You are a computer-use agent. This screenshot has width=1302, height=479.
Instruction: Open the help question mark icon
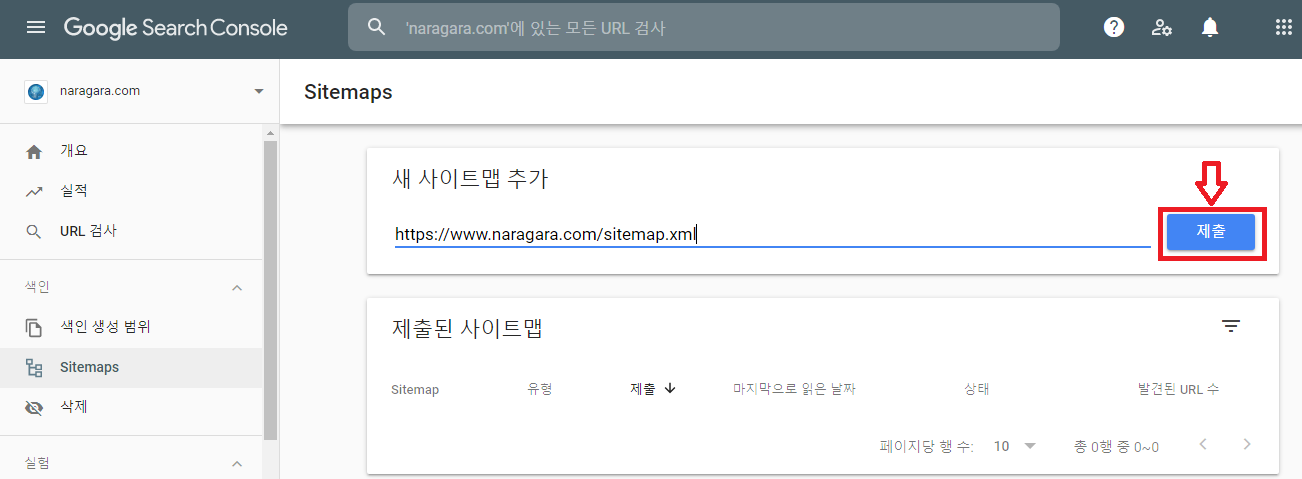pos(1114,27)
